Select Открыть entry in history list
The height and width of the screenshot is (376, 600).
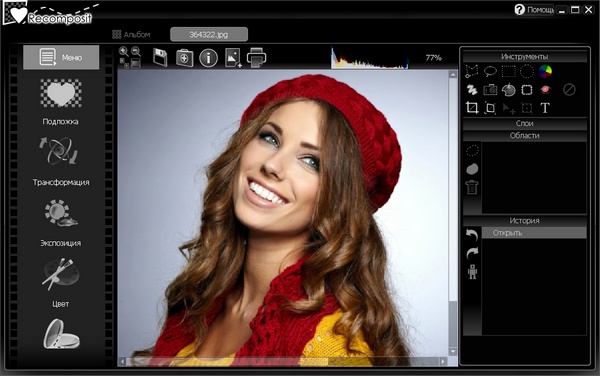click(534, 233)
